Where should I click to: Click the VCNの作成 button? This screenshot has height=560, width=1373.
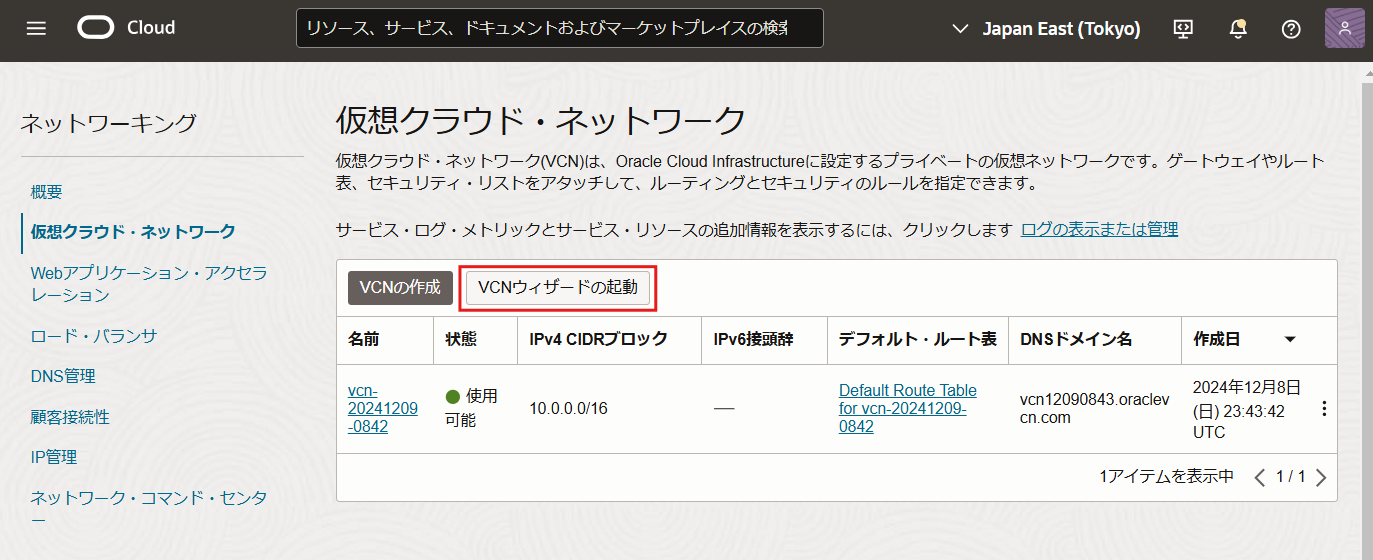point(400,287)
